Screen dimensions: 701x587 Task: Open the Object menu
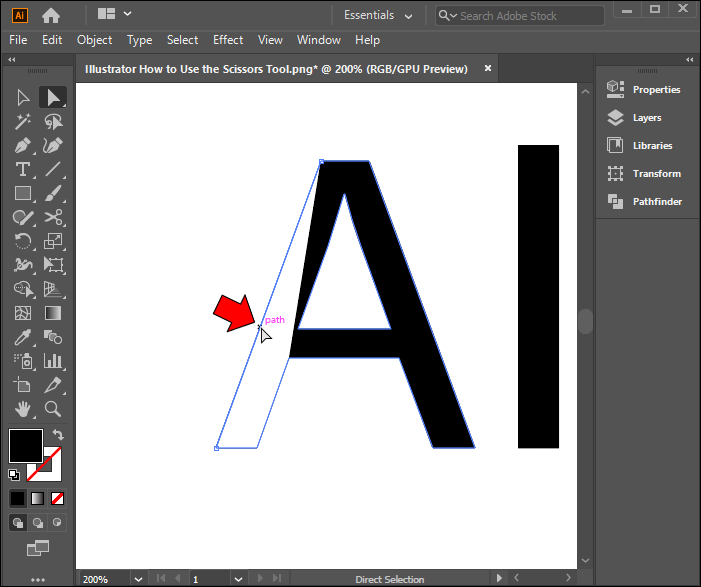click(94, 40)
